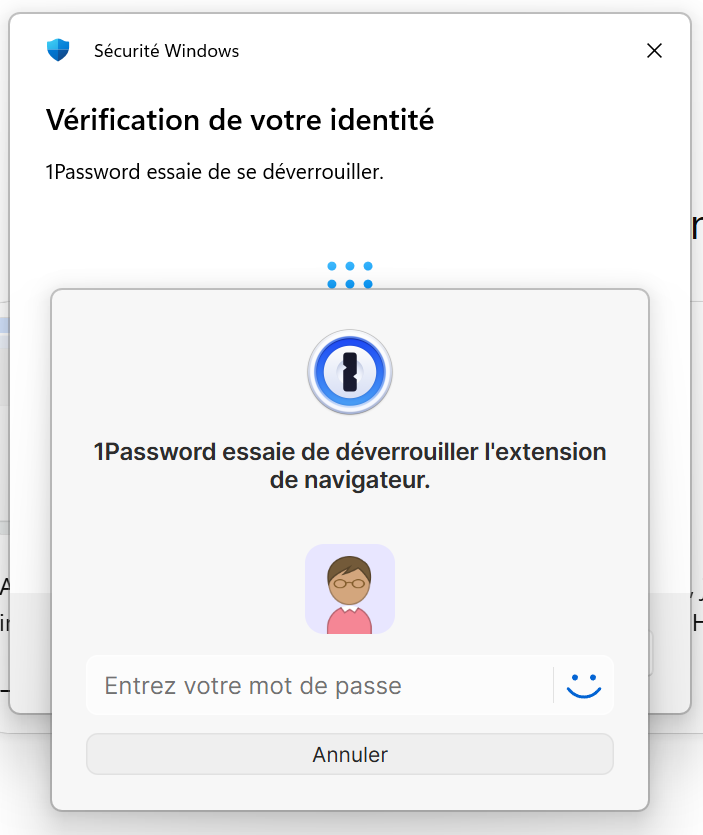Image resolution: width=703 pixels, height=835 pixels.
Task: Click the "Vérification de votre identité" heading
Action: (x=240, y=121)
